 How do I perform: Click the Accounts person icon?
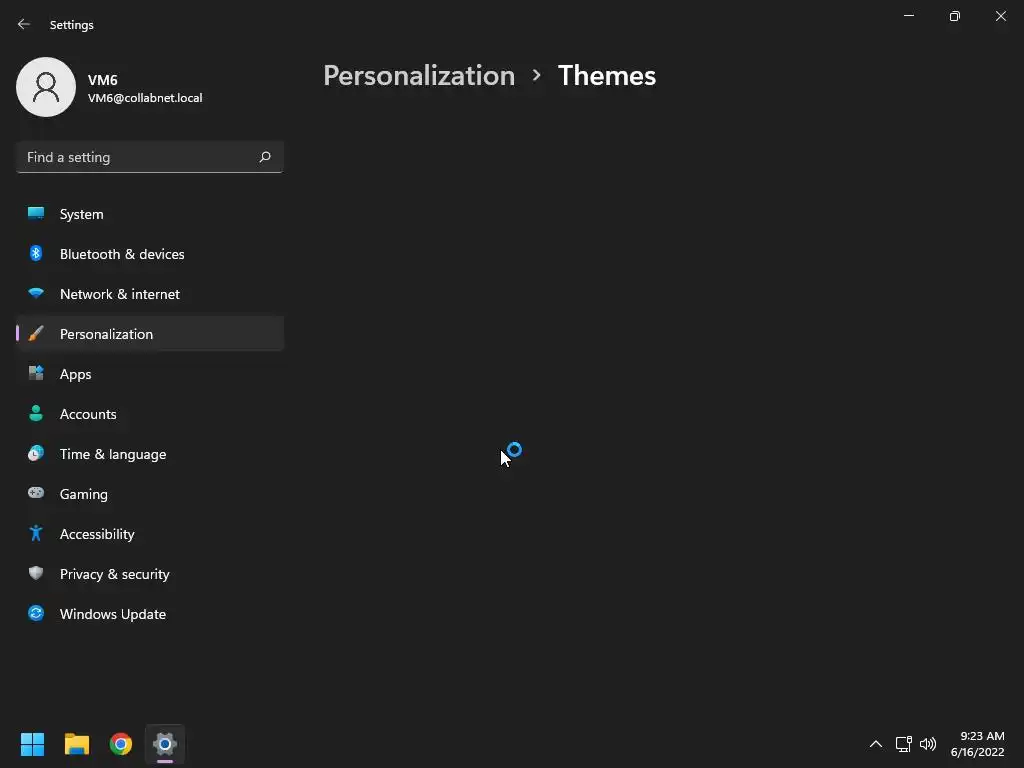click(x=36, y=414)
